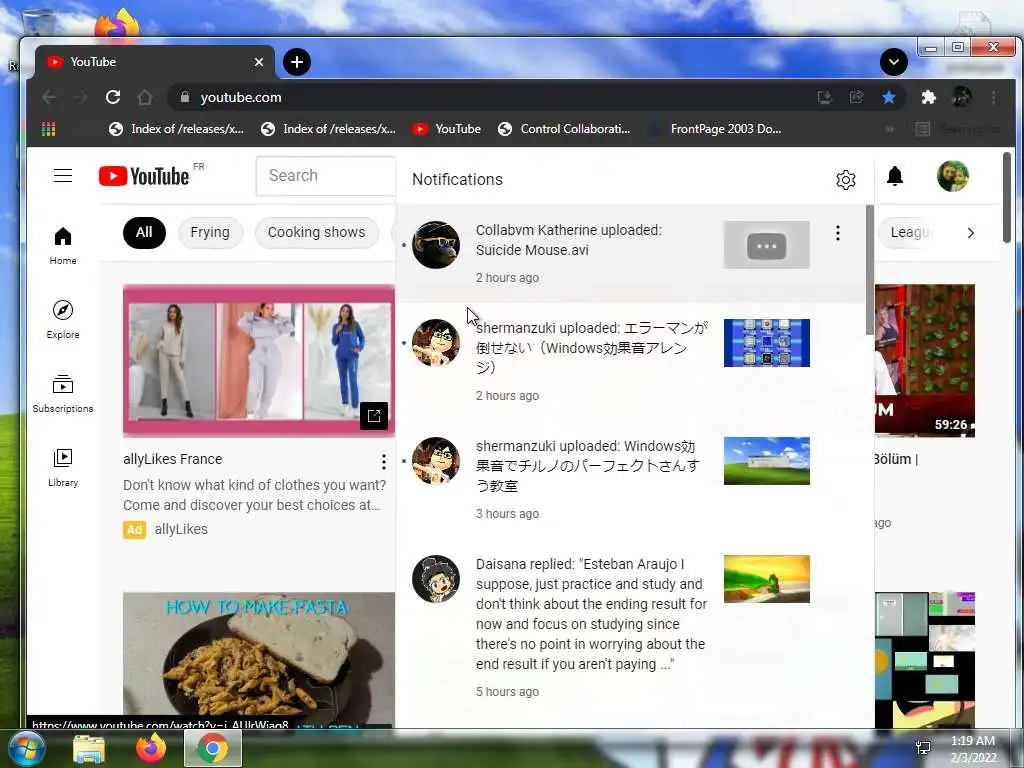1024x768 pixels.
Task: Open the YouTube hamburger guide menu
Action: (63, 176)
